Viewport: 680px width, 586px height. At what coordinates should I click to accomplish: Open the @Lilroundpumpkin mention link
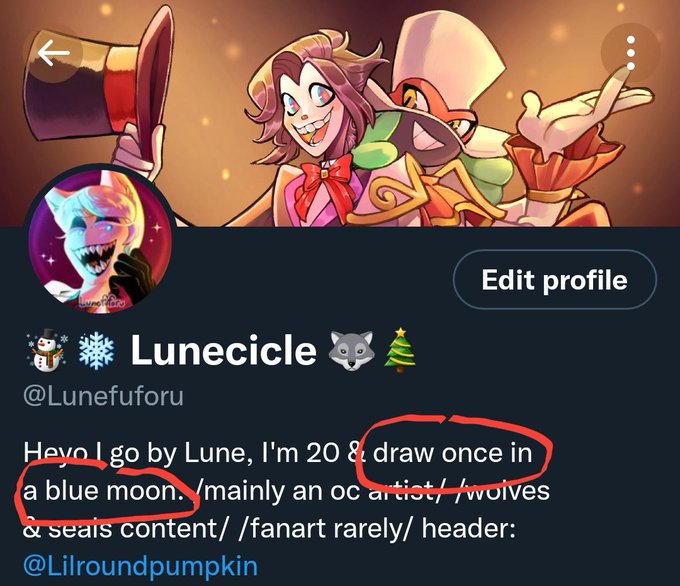(x=140, y=566)
